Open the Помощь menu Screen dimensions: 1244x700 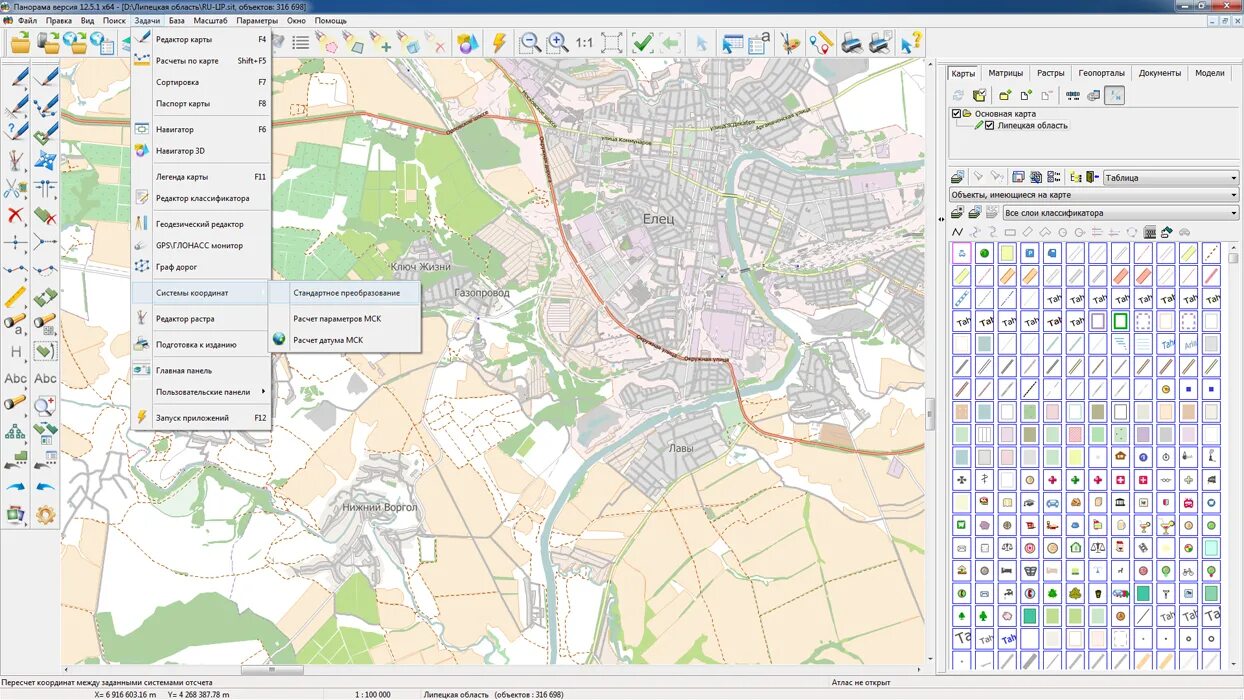(331, 20)
